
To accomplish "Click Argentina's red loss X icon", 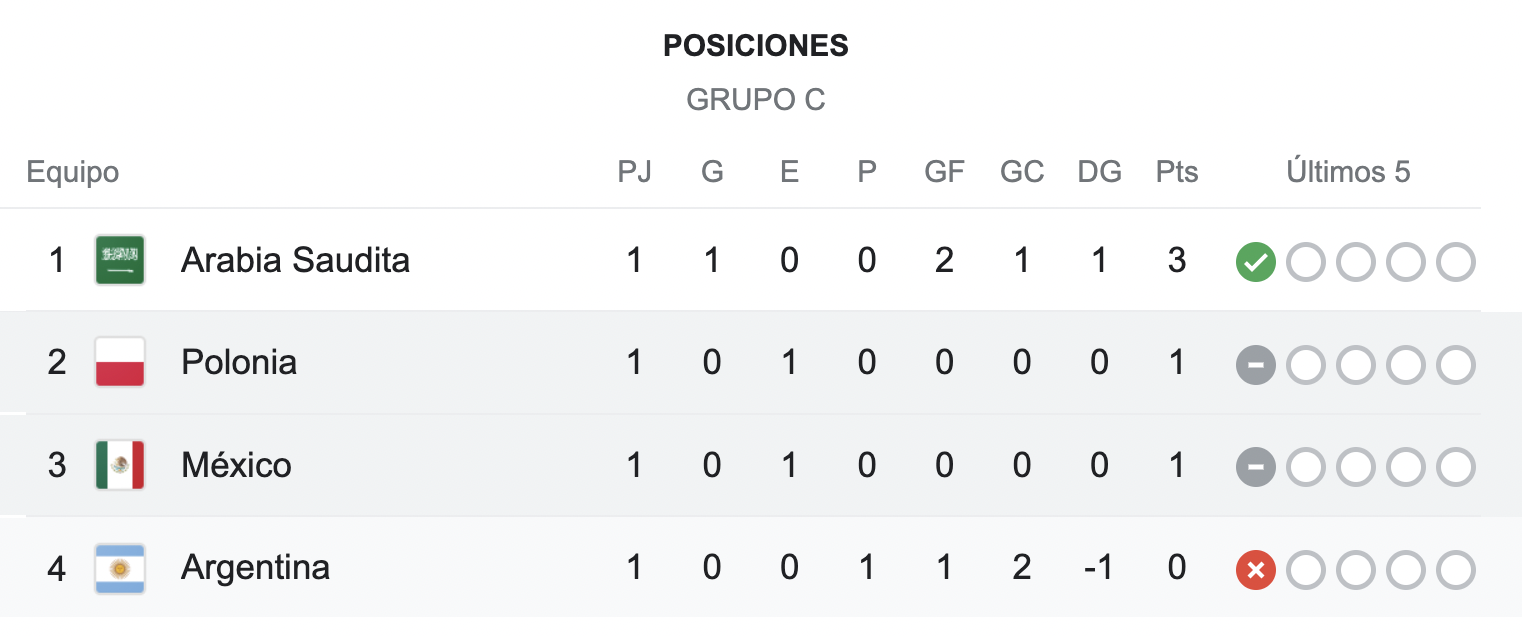I will tap(1255, 570).
